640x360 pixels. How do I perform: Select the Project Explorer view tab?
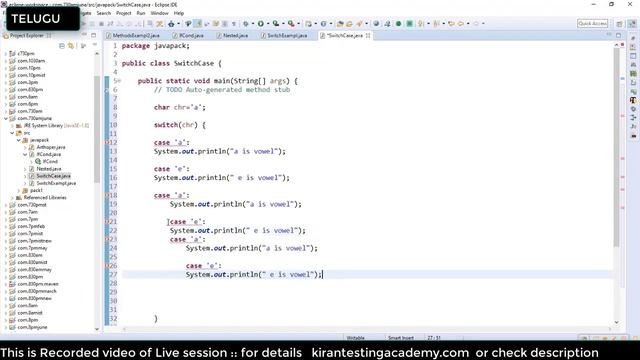tap(27, 36)
